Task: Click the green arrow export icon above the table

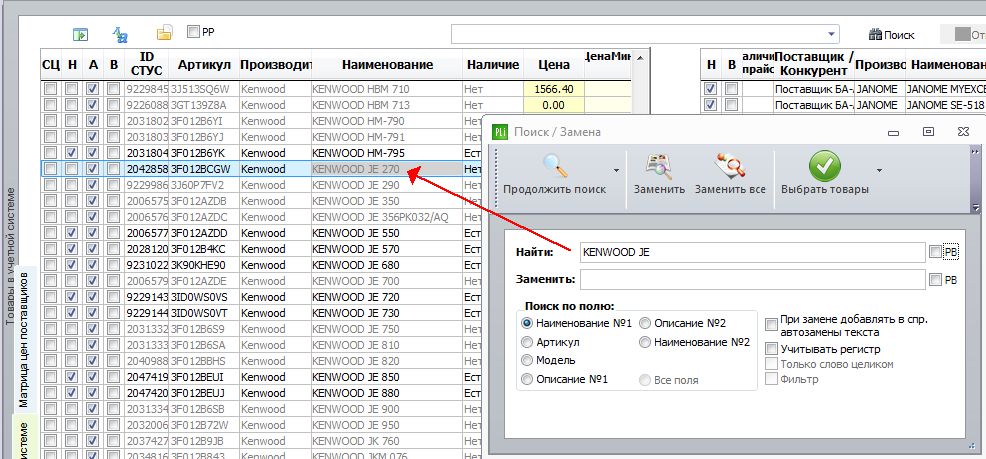Action: tap(80, 35)
